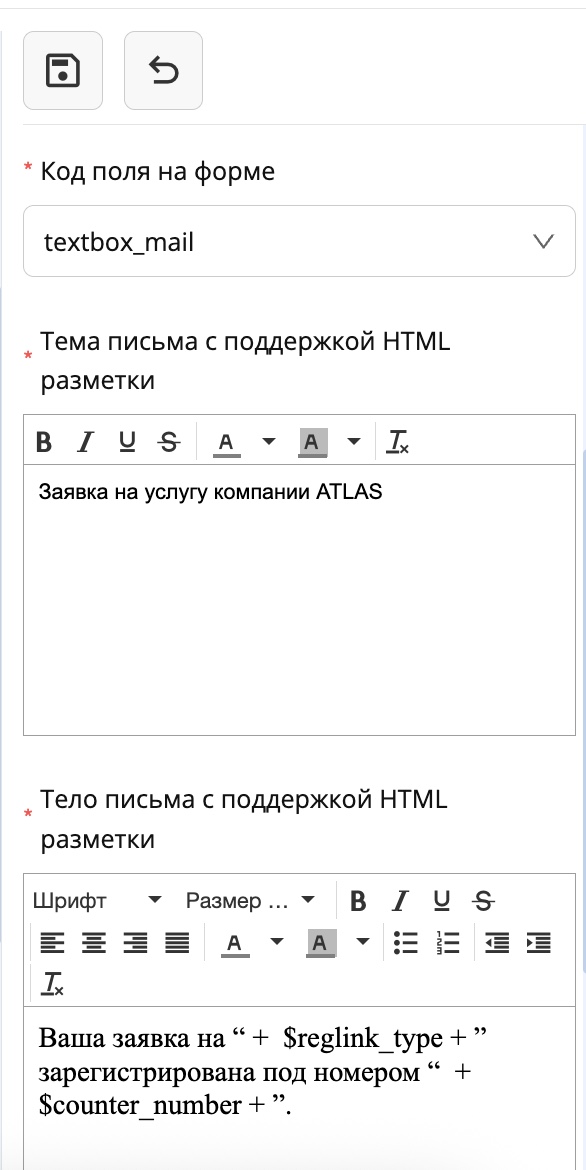Click the Undo/back button
Viewport: 586px width, 1170px height.
[x=163, y=70]
